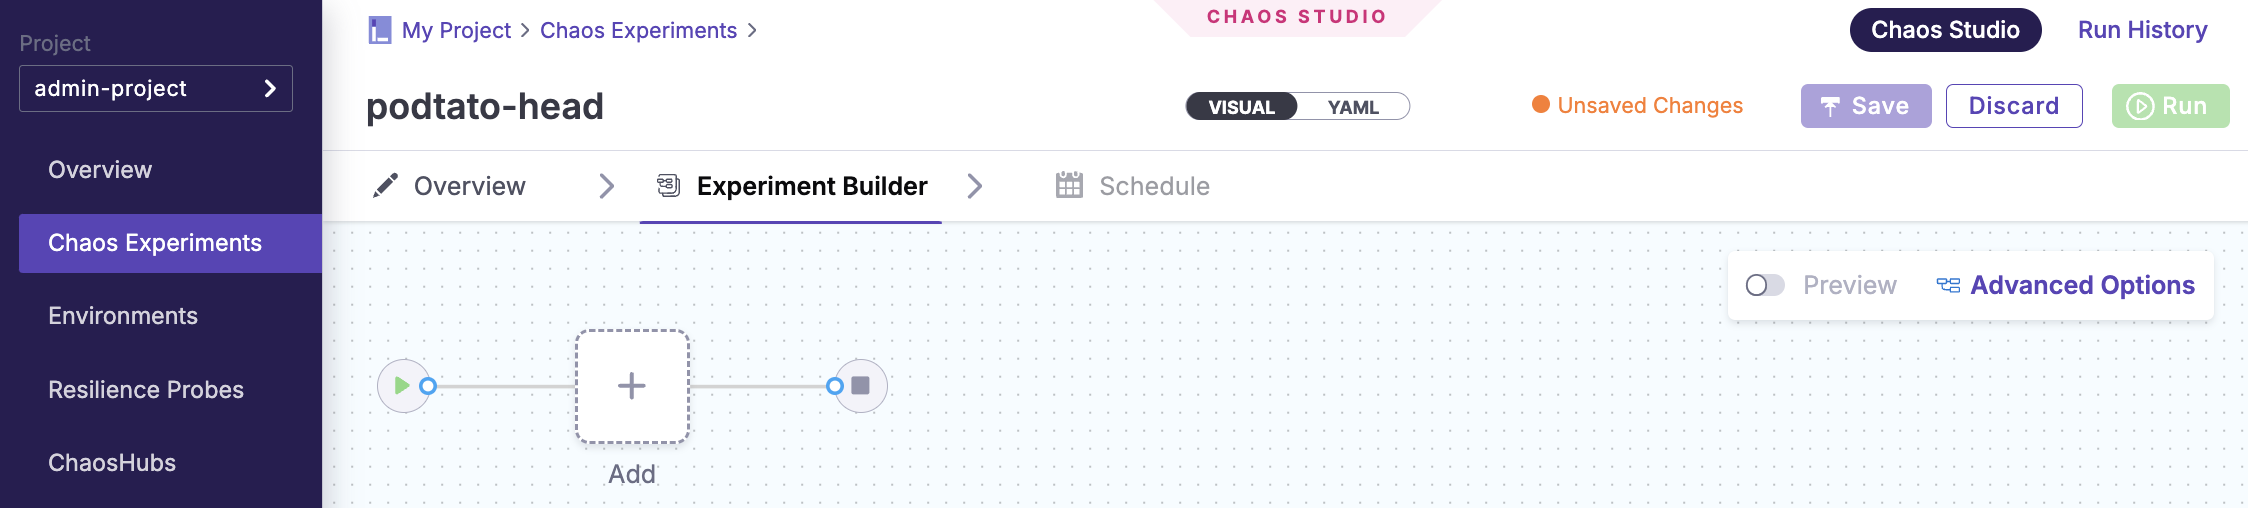The height and width of the screenshot is (508, 2248).
Task: Click the chevron after the Overview step
Action: tap(606, 186)
